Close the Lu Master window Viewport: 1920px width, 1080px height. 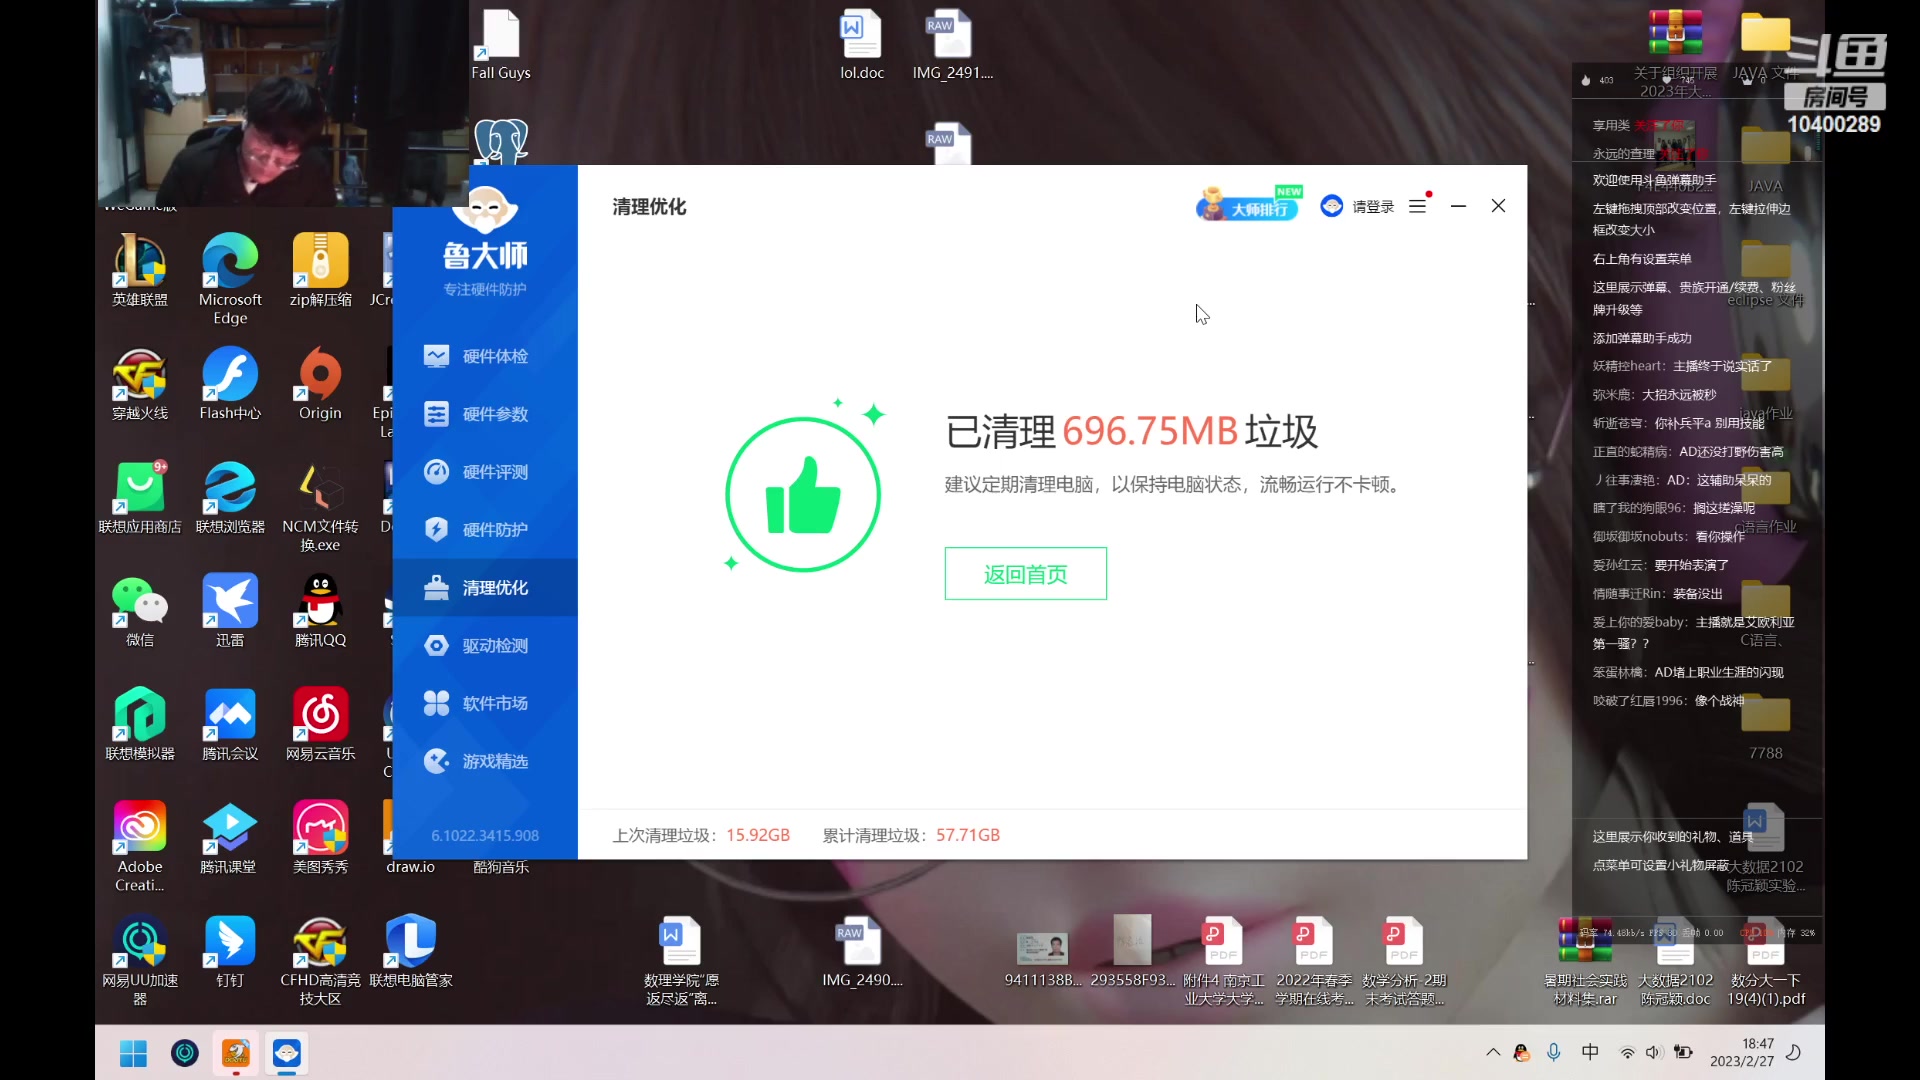[1498, 206]
